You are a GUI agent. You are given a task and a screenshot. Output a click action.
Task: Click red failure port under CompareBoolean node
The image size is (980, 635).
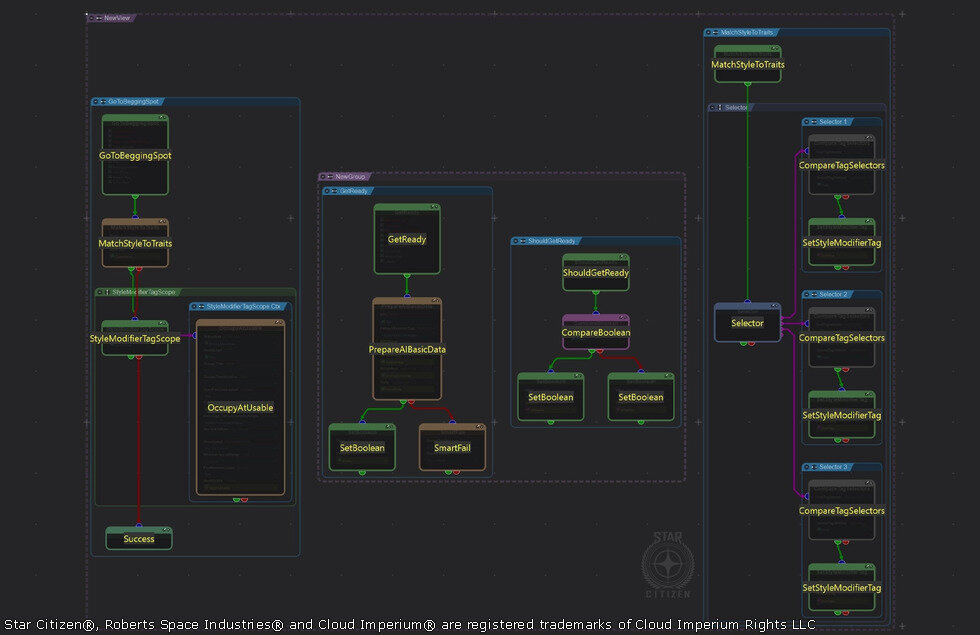(x=600, y=351)
